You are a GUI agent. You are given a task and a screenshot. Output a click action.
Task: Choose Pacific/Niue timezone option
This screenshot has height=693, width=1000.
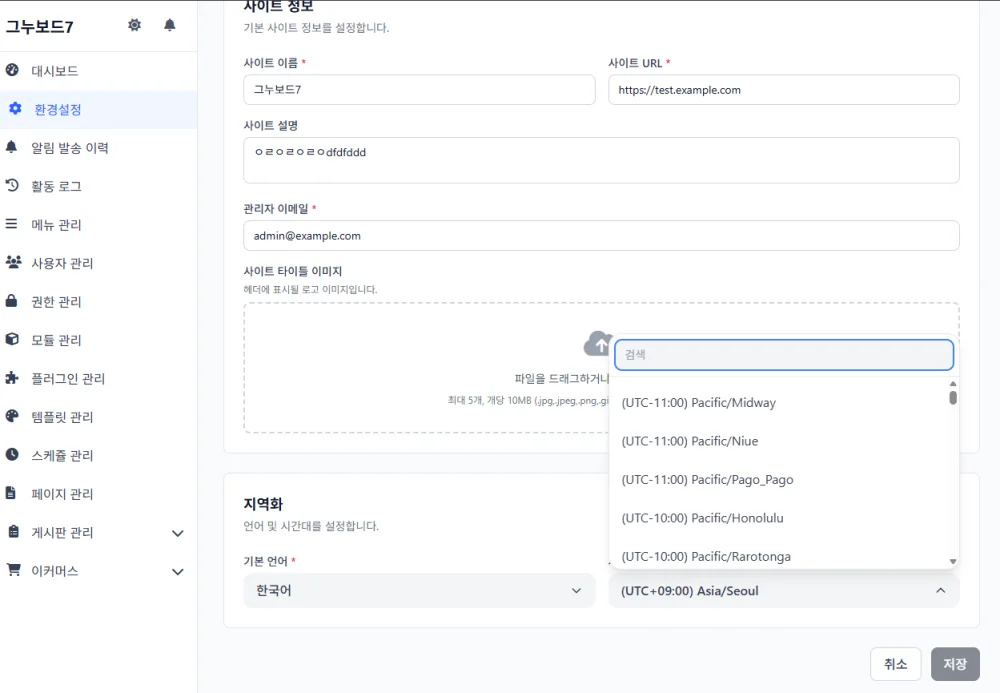point(779,441)
